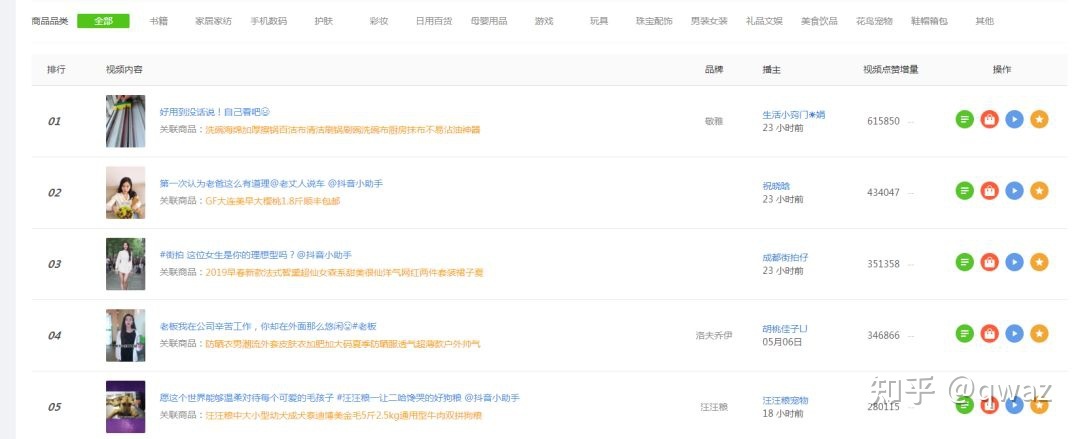Star the 祝晓晗 video as favorite
The image size is (1080, 439).
click(x=1039, y=191)
